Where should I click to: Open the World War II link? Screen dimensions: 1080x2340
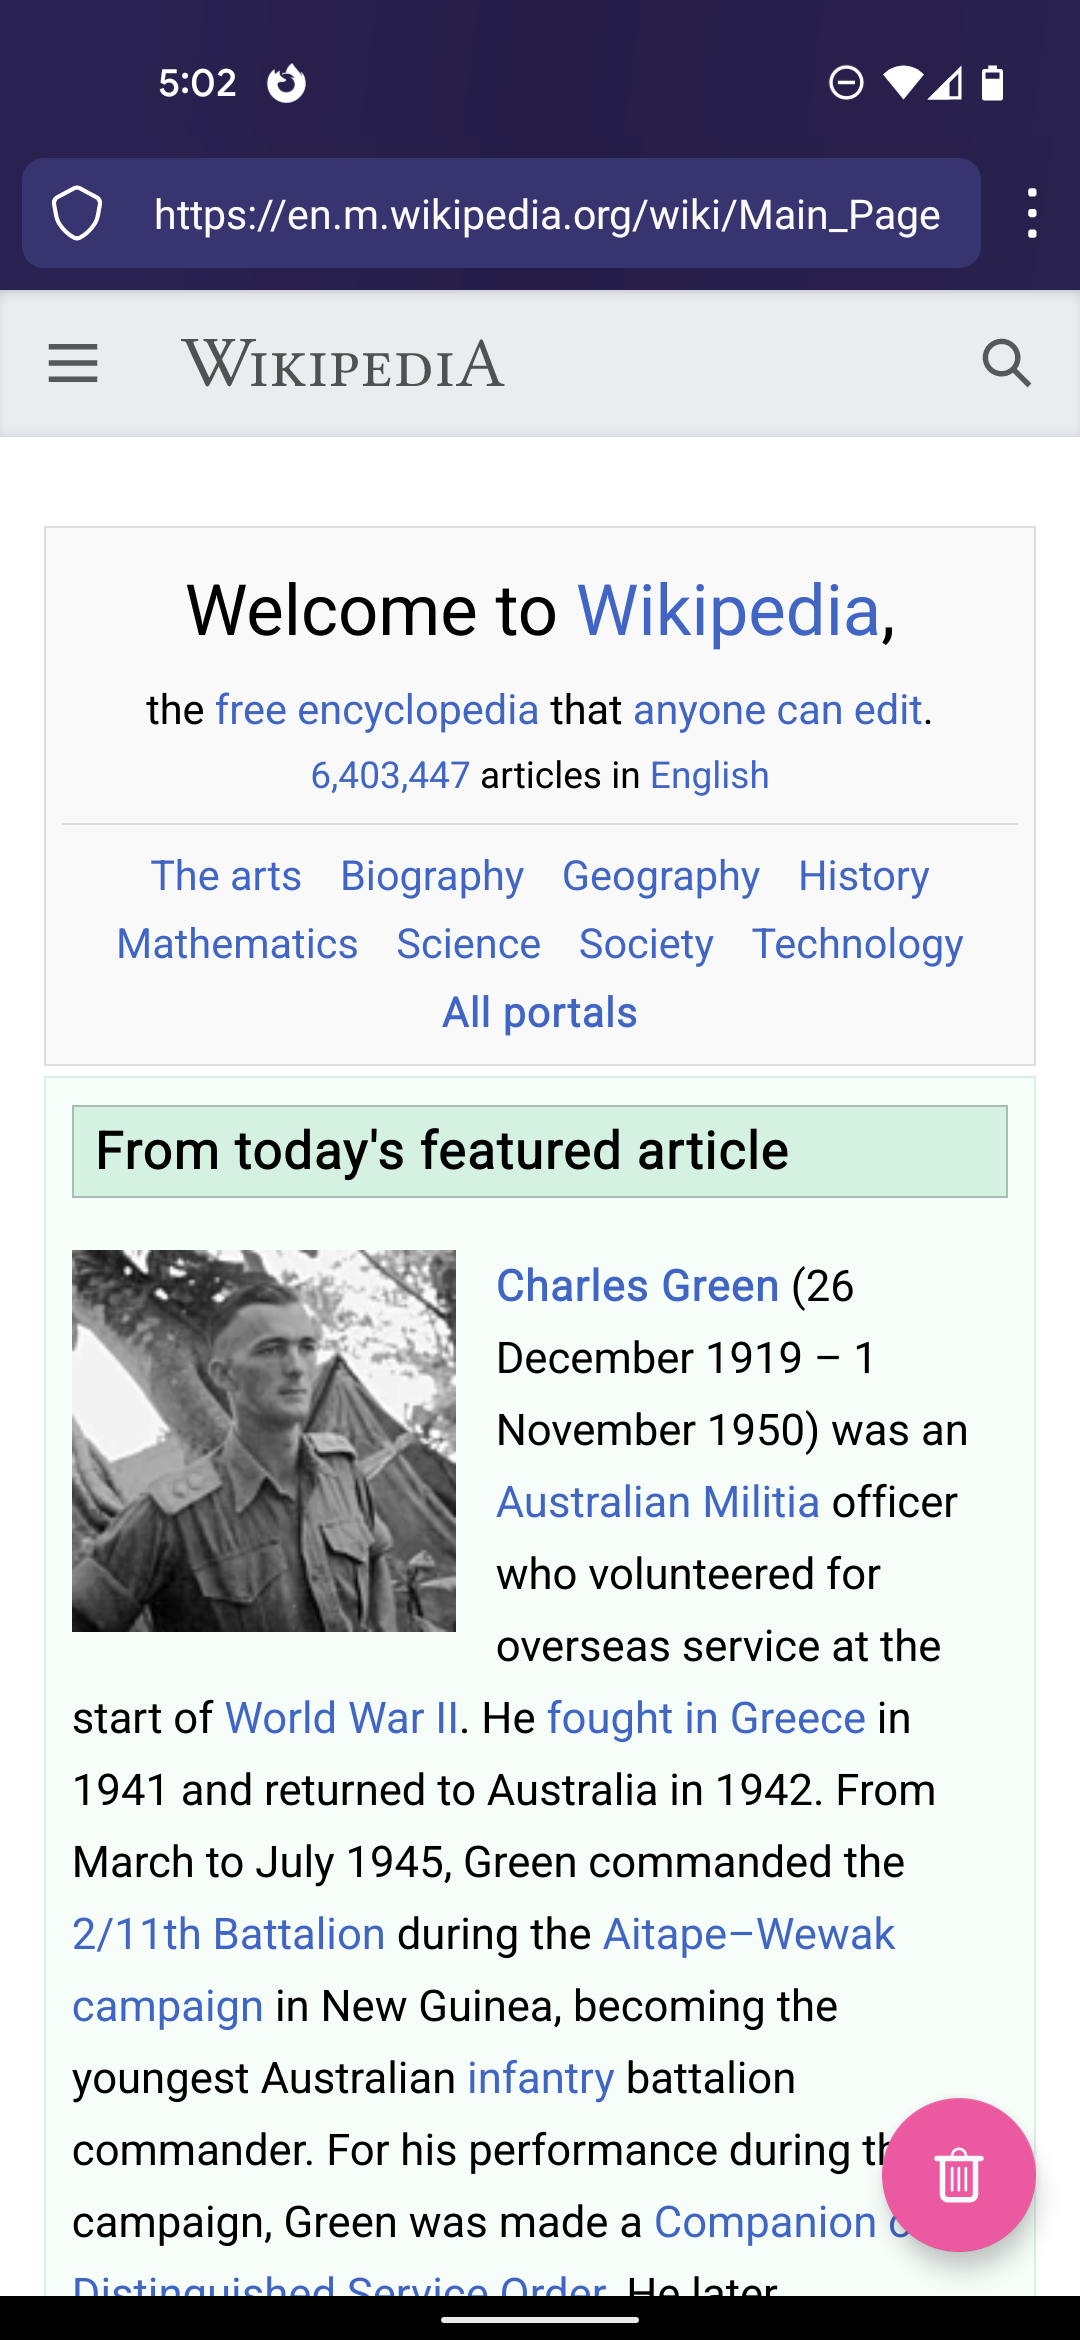[341, 1718]
